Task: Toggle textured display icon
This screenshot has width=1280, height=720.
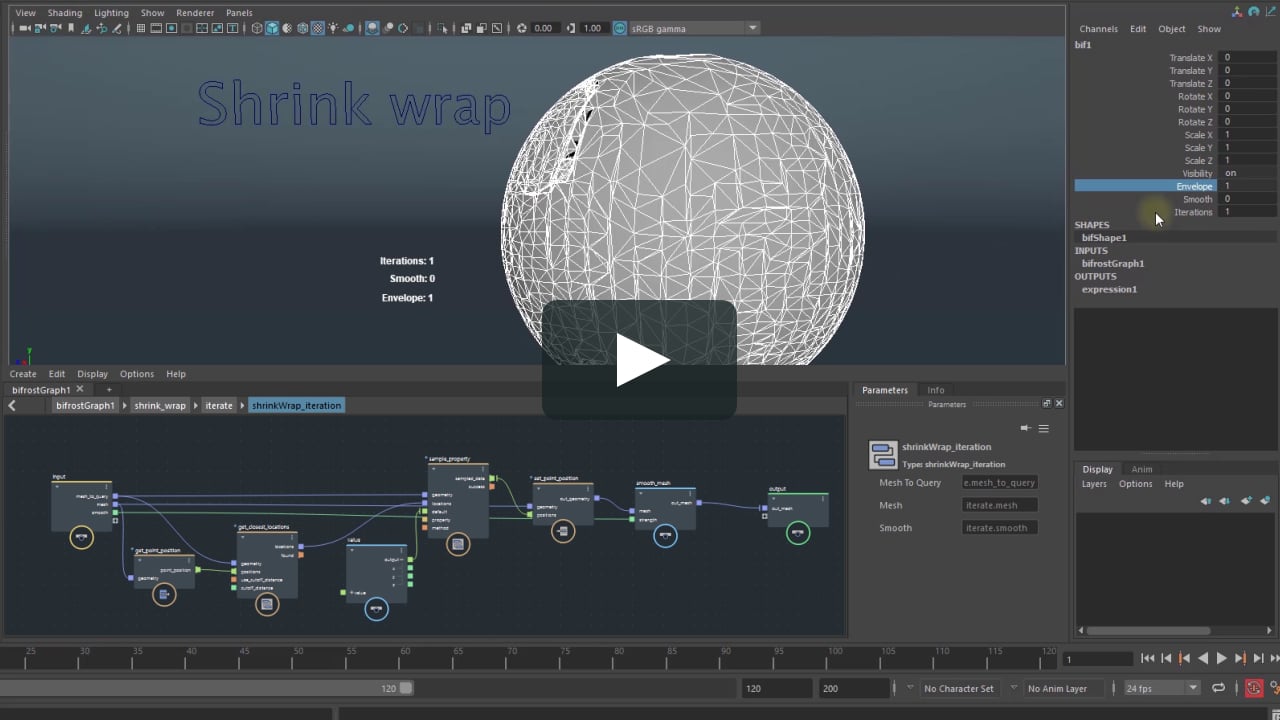Action: click(x=317, y=28)
